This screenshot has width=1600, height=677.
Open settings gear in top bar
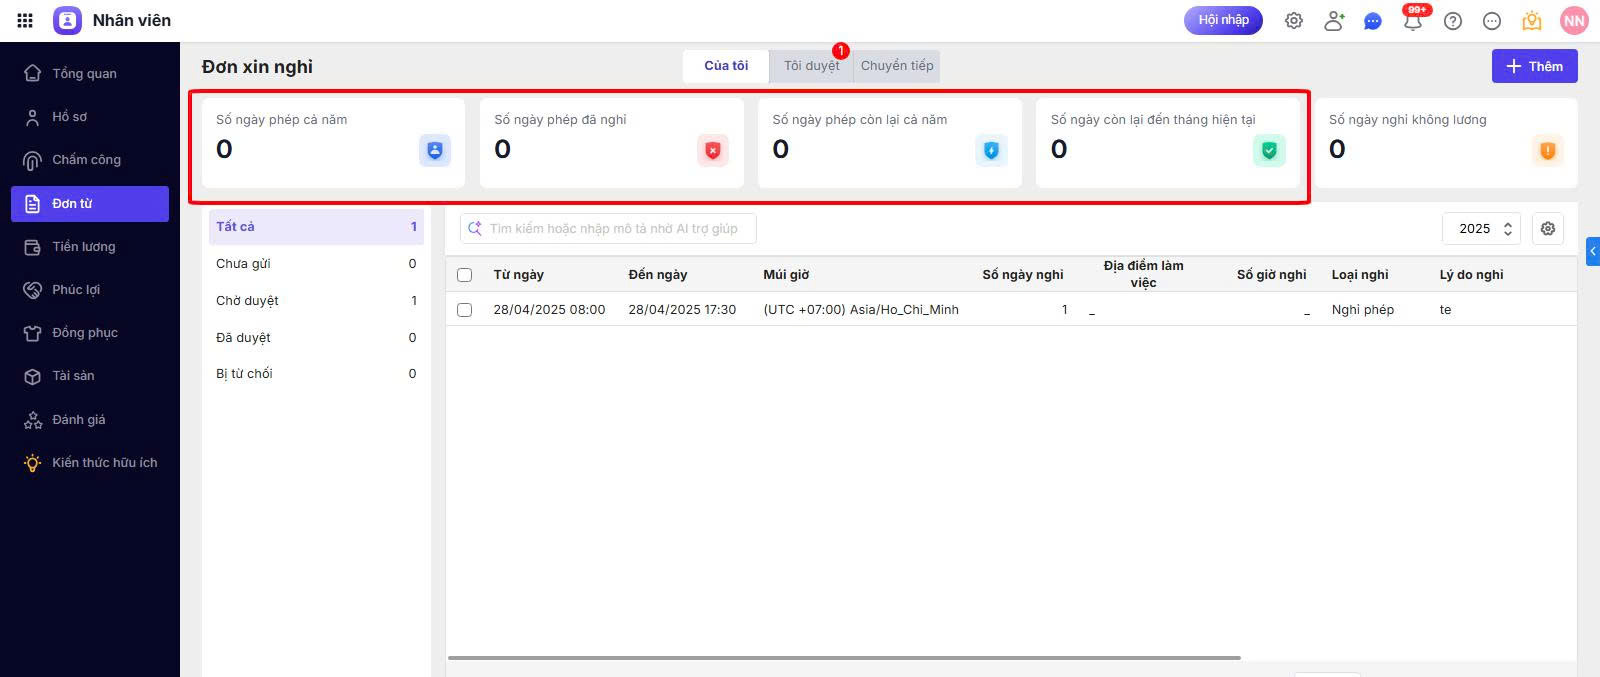coord(1294,21)
